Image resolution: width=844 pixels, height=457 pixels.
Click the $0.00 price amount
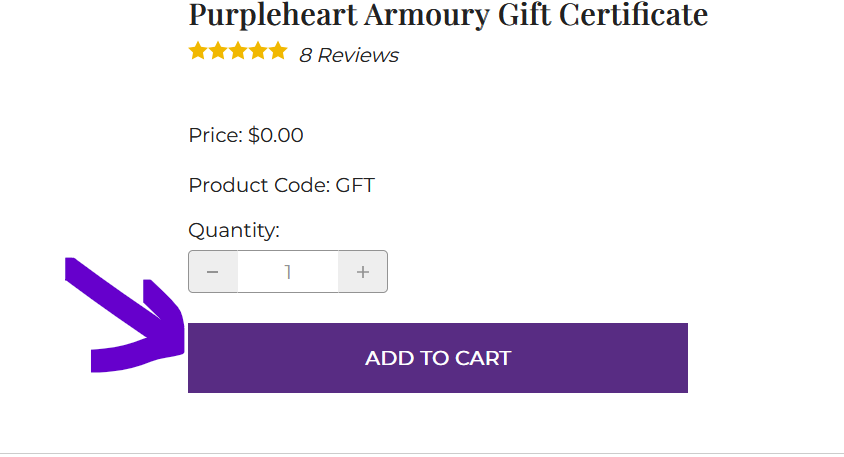click(276, 135)
